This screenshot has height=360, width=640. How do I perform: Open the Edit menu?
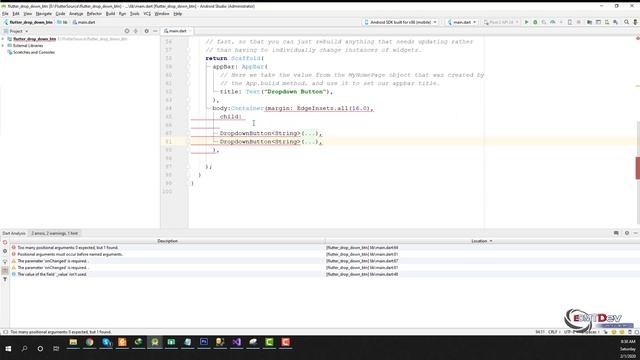coord(16,13)
